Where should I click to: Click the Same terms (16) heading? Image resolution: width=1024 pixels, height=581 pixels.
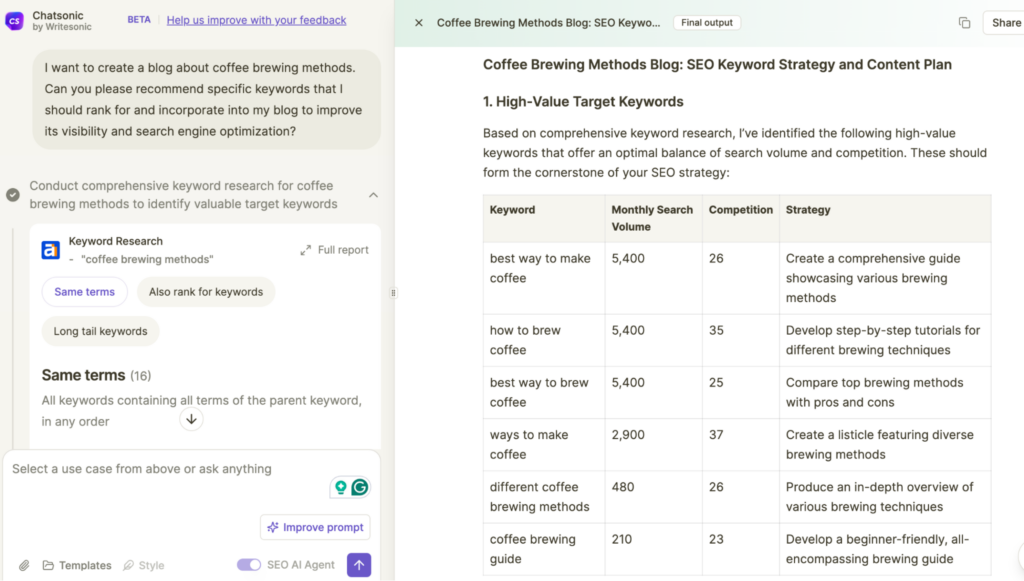(97, 375)
